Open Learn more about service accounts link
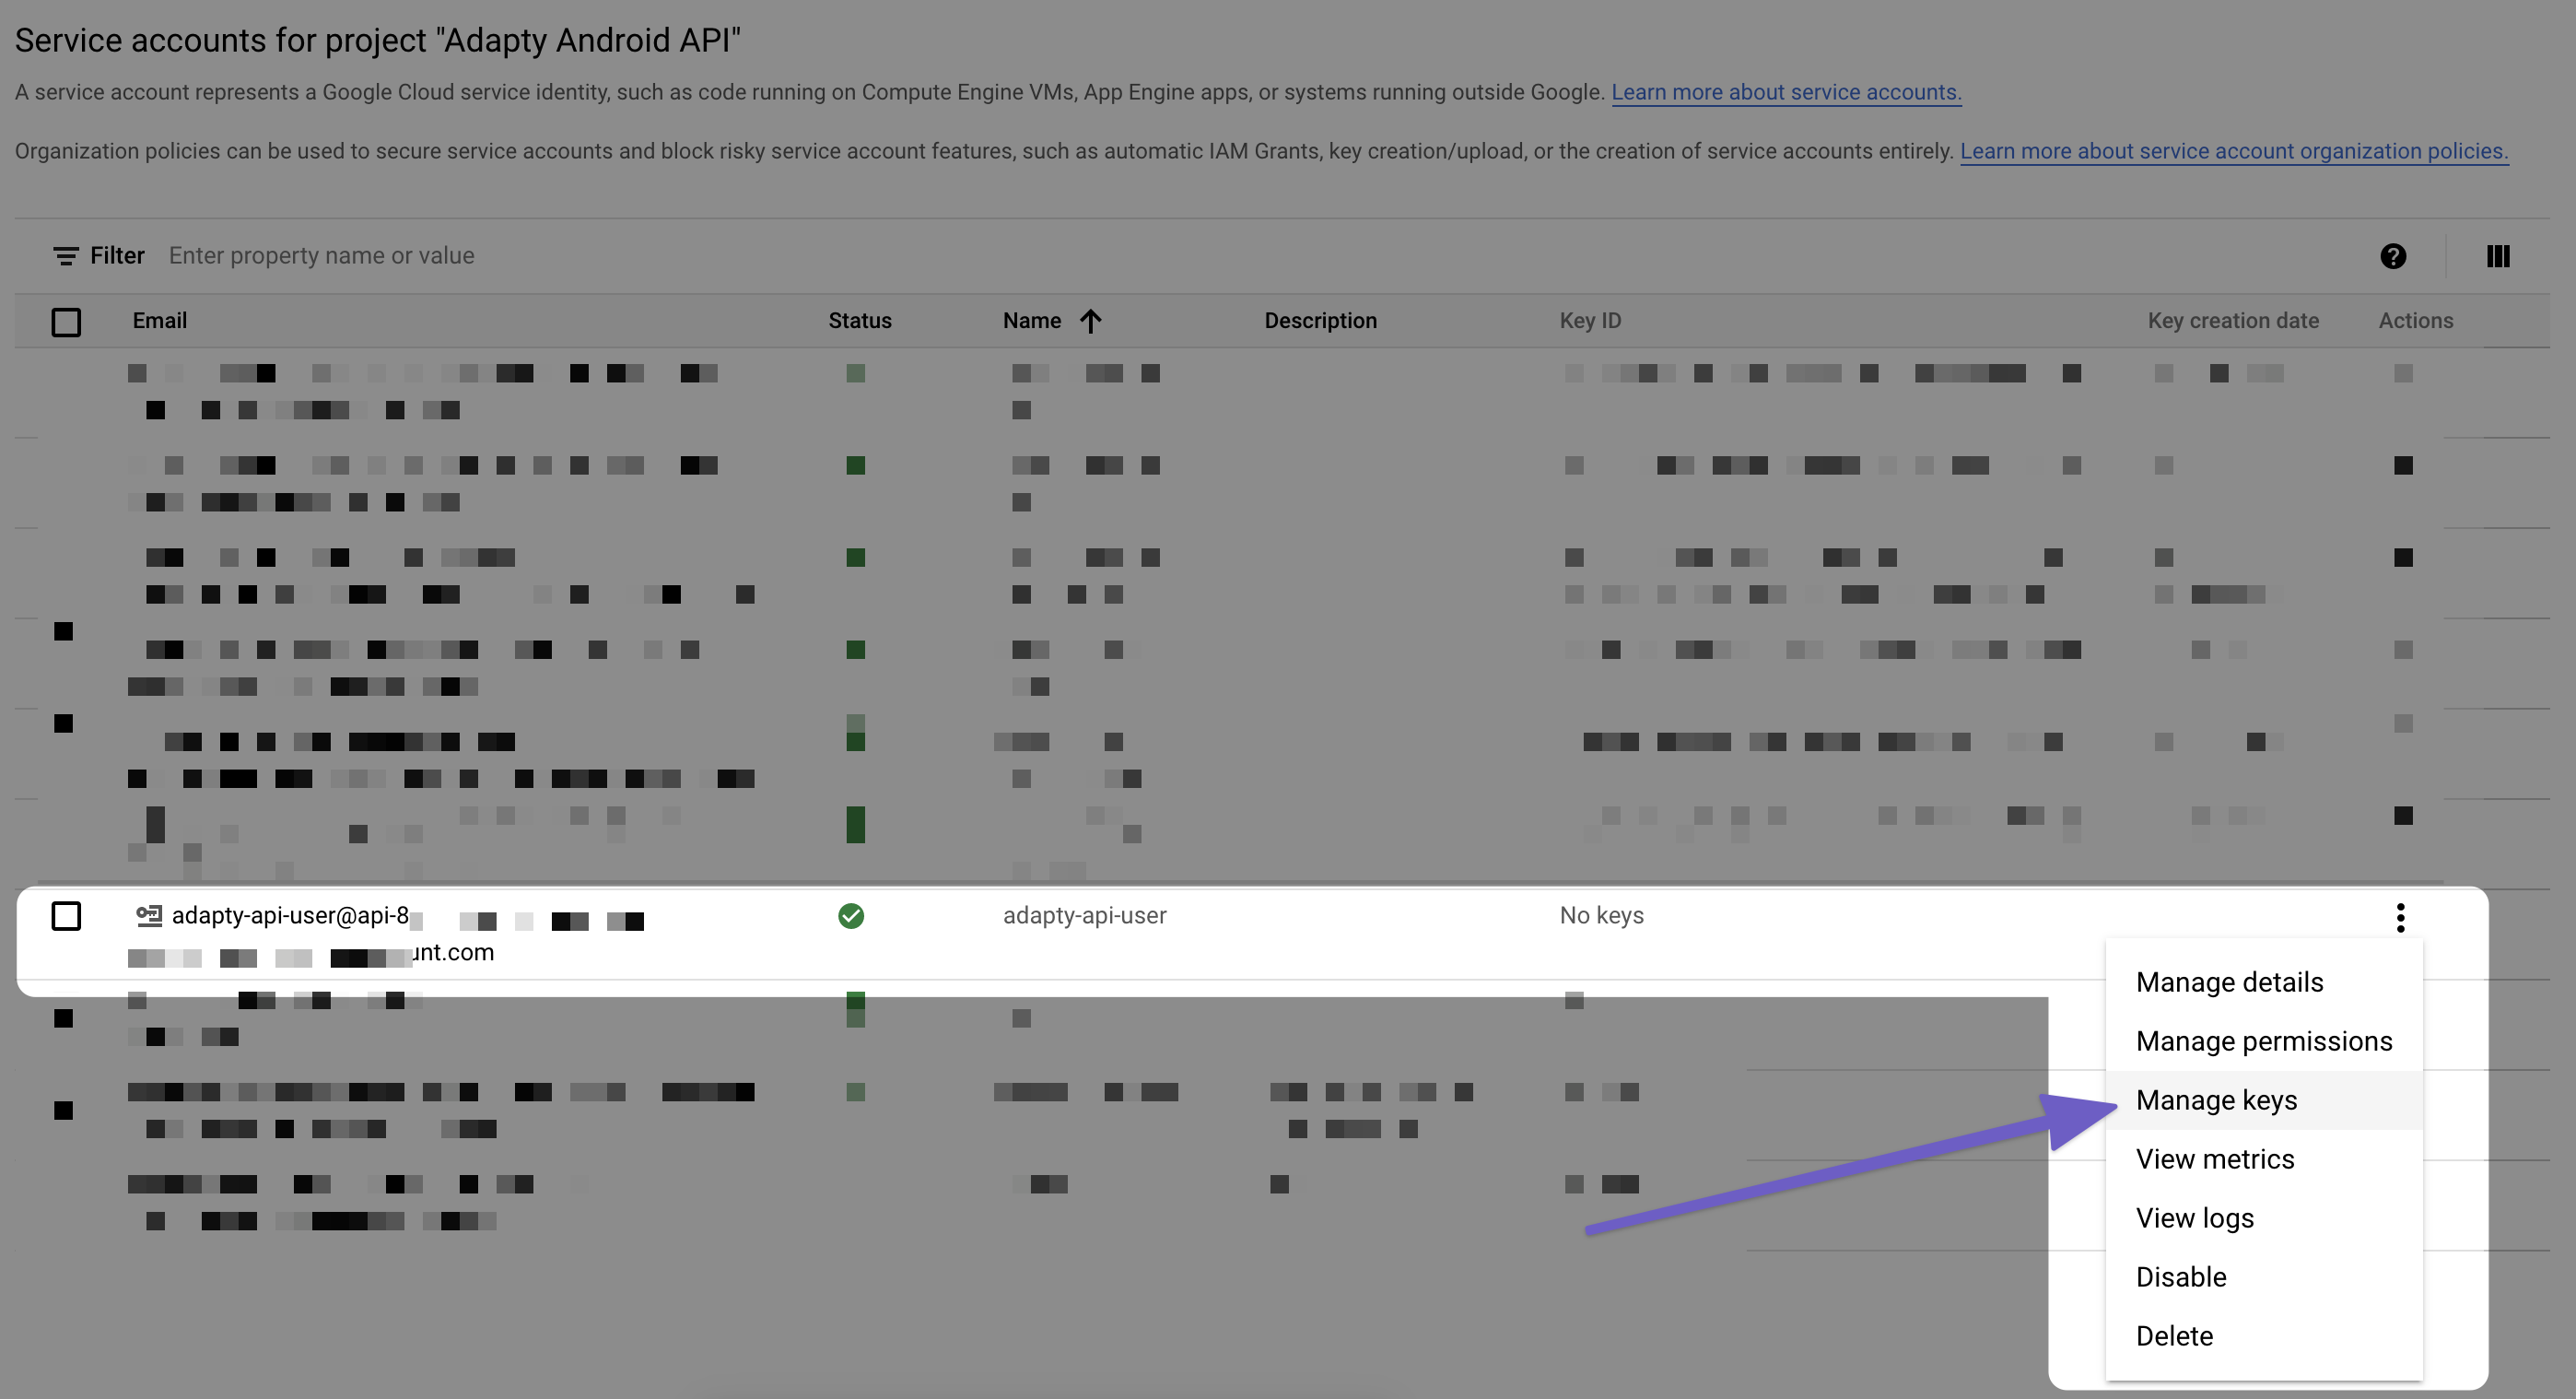2576x1399 pixels. [1785, 92]
